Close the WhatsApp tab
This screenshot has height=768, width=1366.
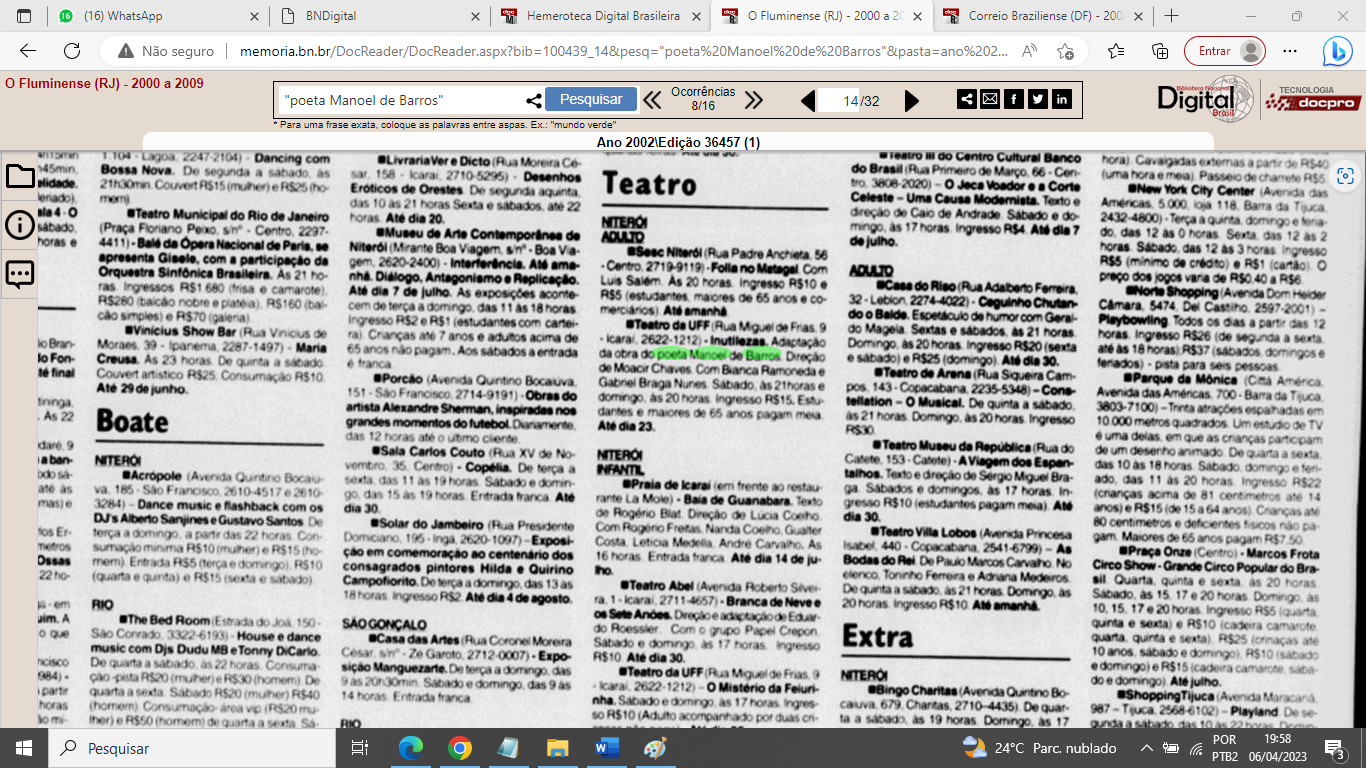click(253, 16)
